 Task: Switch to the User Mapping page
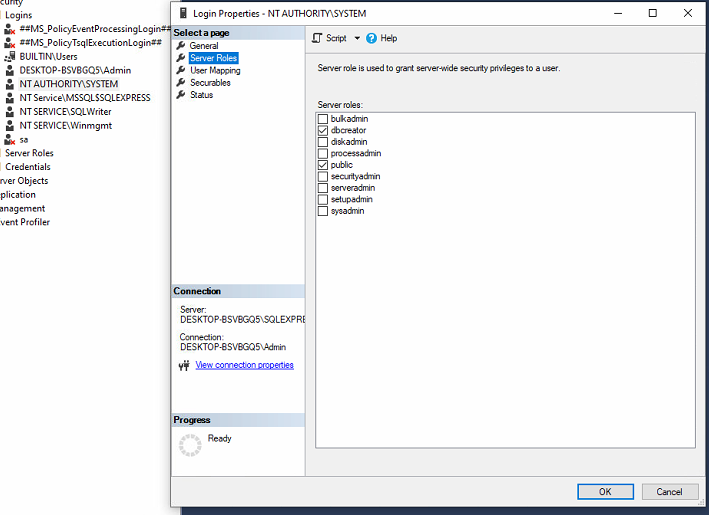(x=215, y=71)
